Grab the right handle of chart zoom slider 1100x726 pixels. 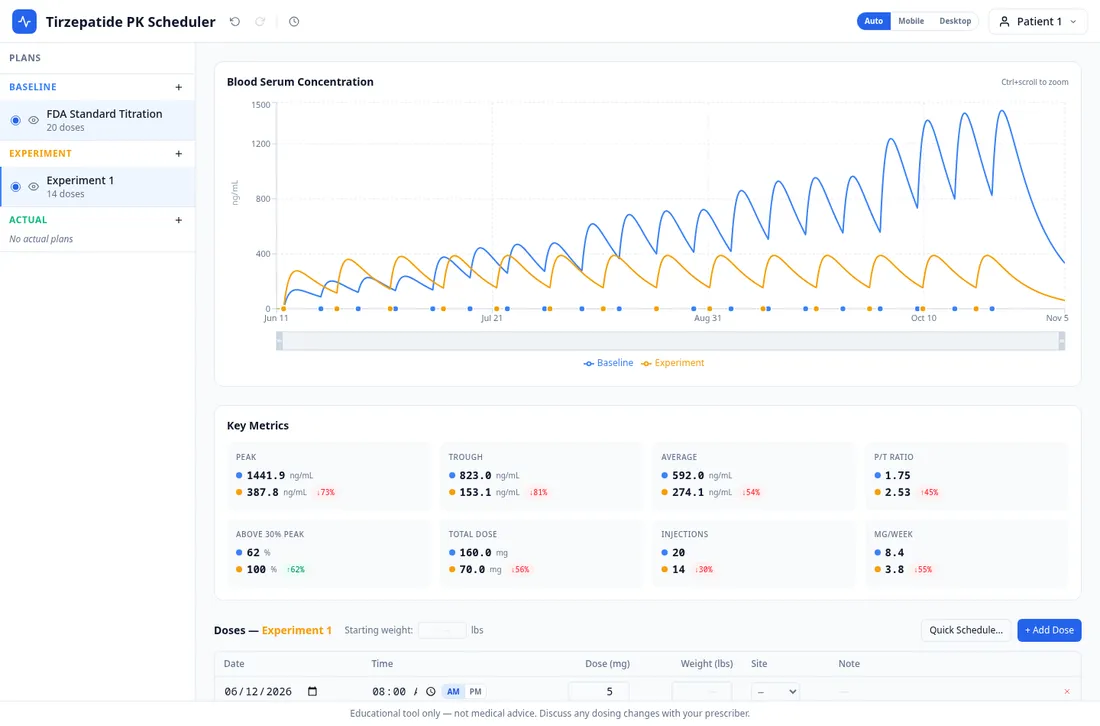coord(1061,341)
